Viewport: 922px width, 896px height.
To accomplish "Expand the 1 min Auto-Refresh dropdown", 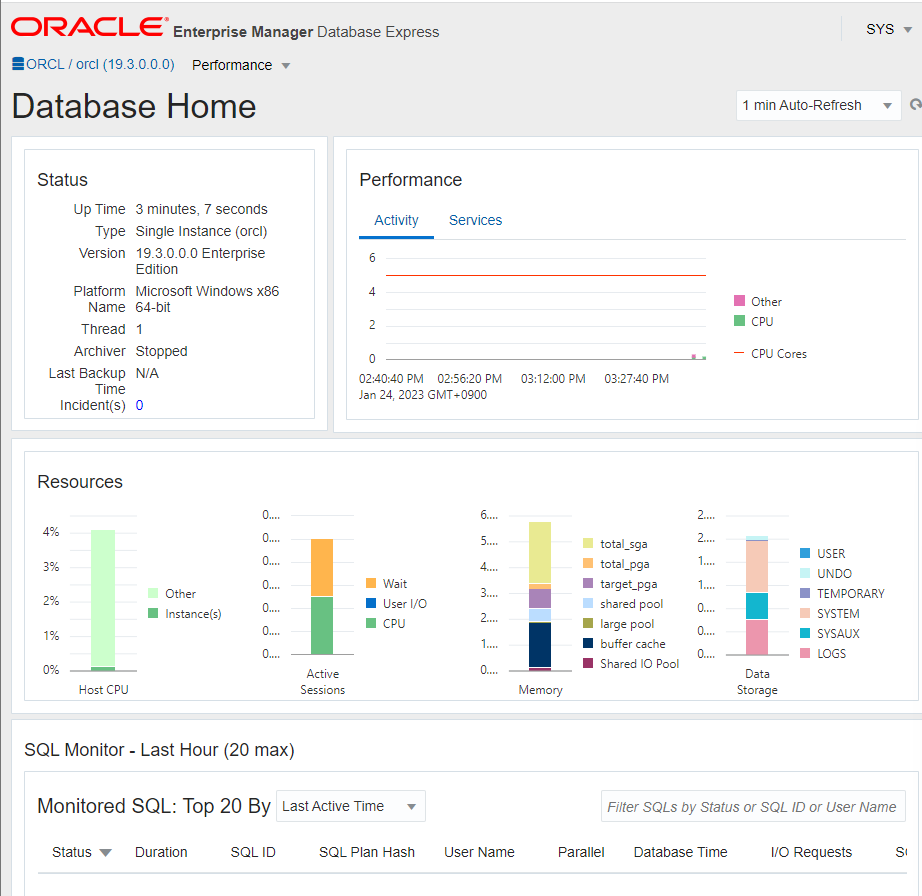I will [818, 105].
